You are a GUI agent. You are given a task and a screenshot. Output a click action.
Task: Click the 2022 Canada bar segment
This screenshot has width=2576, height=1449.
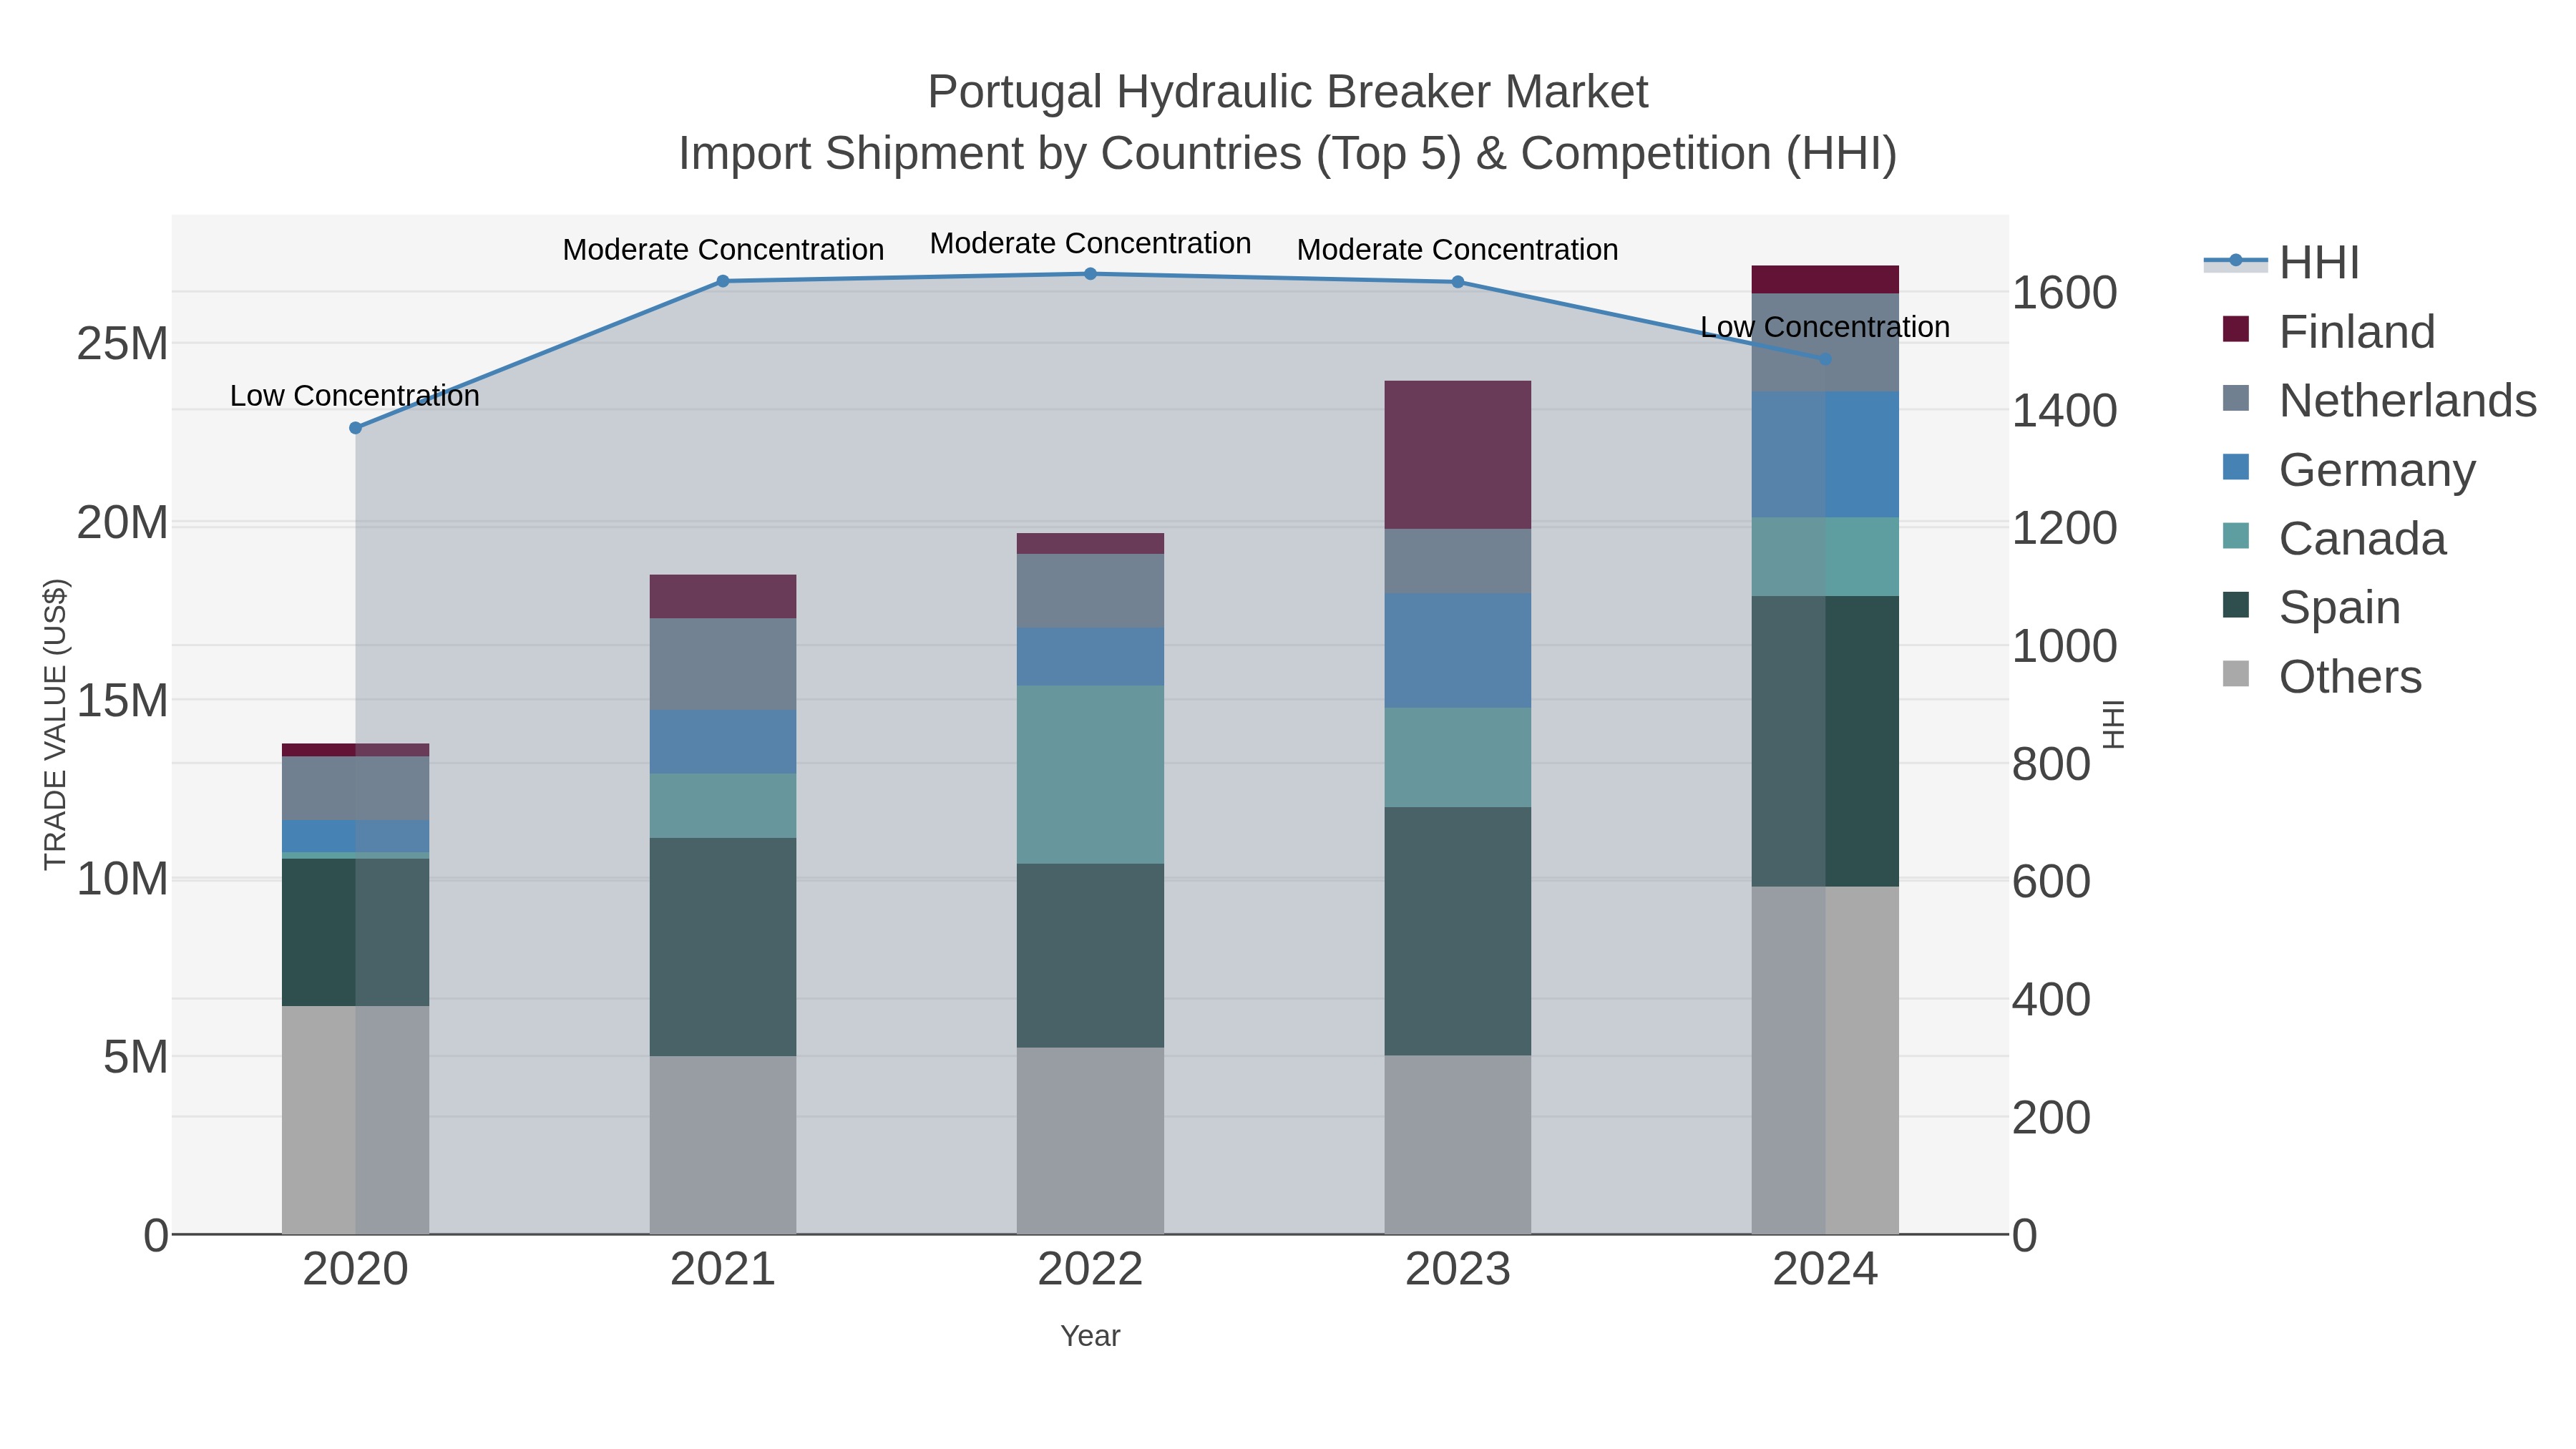coord(1091,775)
